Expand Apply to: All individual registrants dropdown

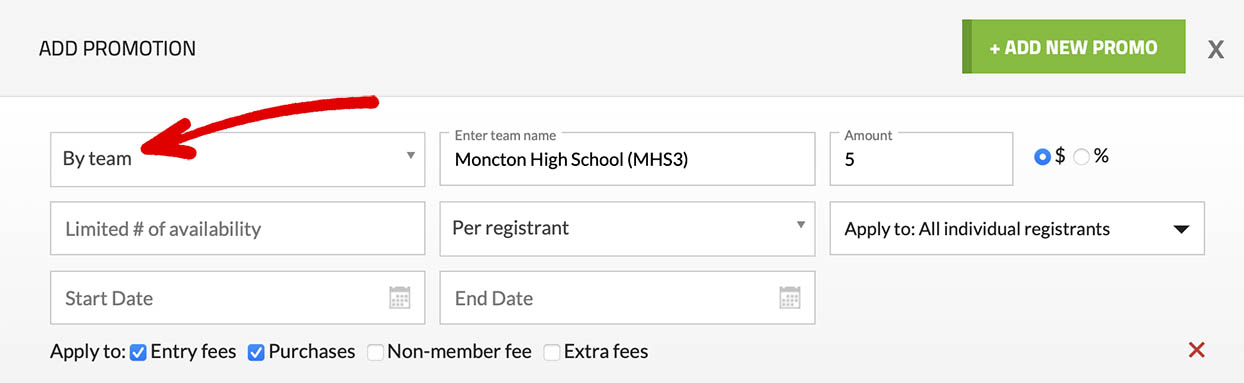point(1018,228)
